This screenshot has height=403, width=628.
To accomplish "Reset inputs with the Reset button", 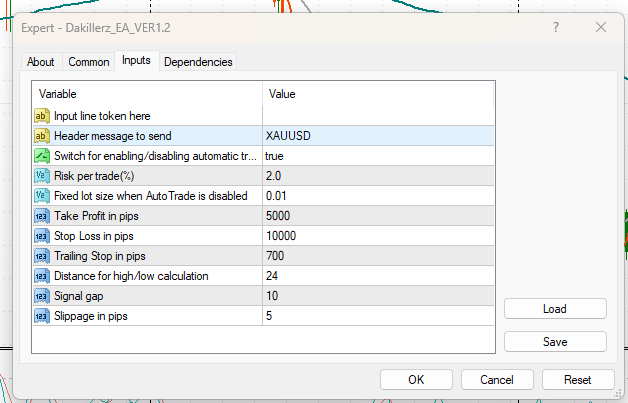I will pos(578,379).
